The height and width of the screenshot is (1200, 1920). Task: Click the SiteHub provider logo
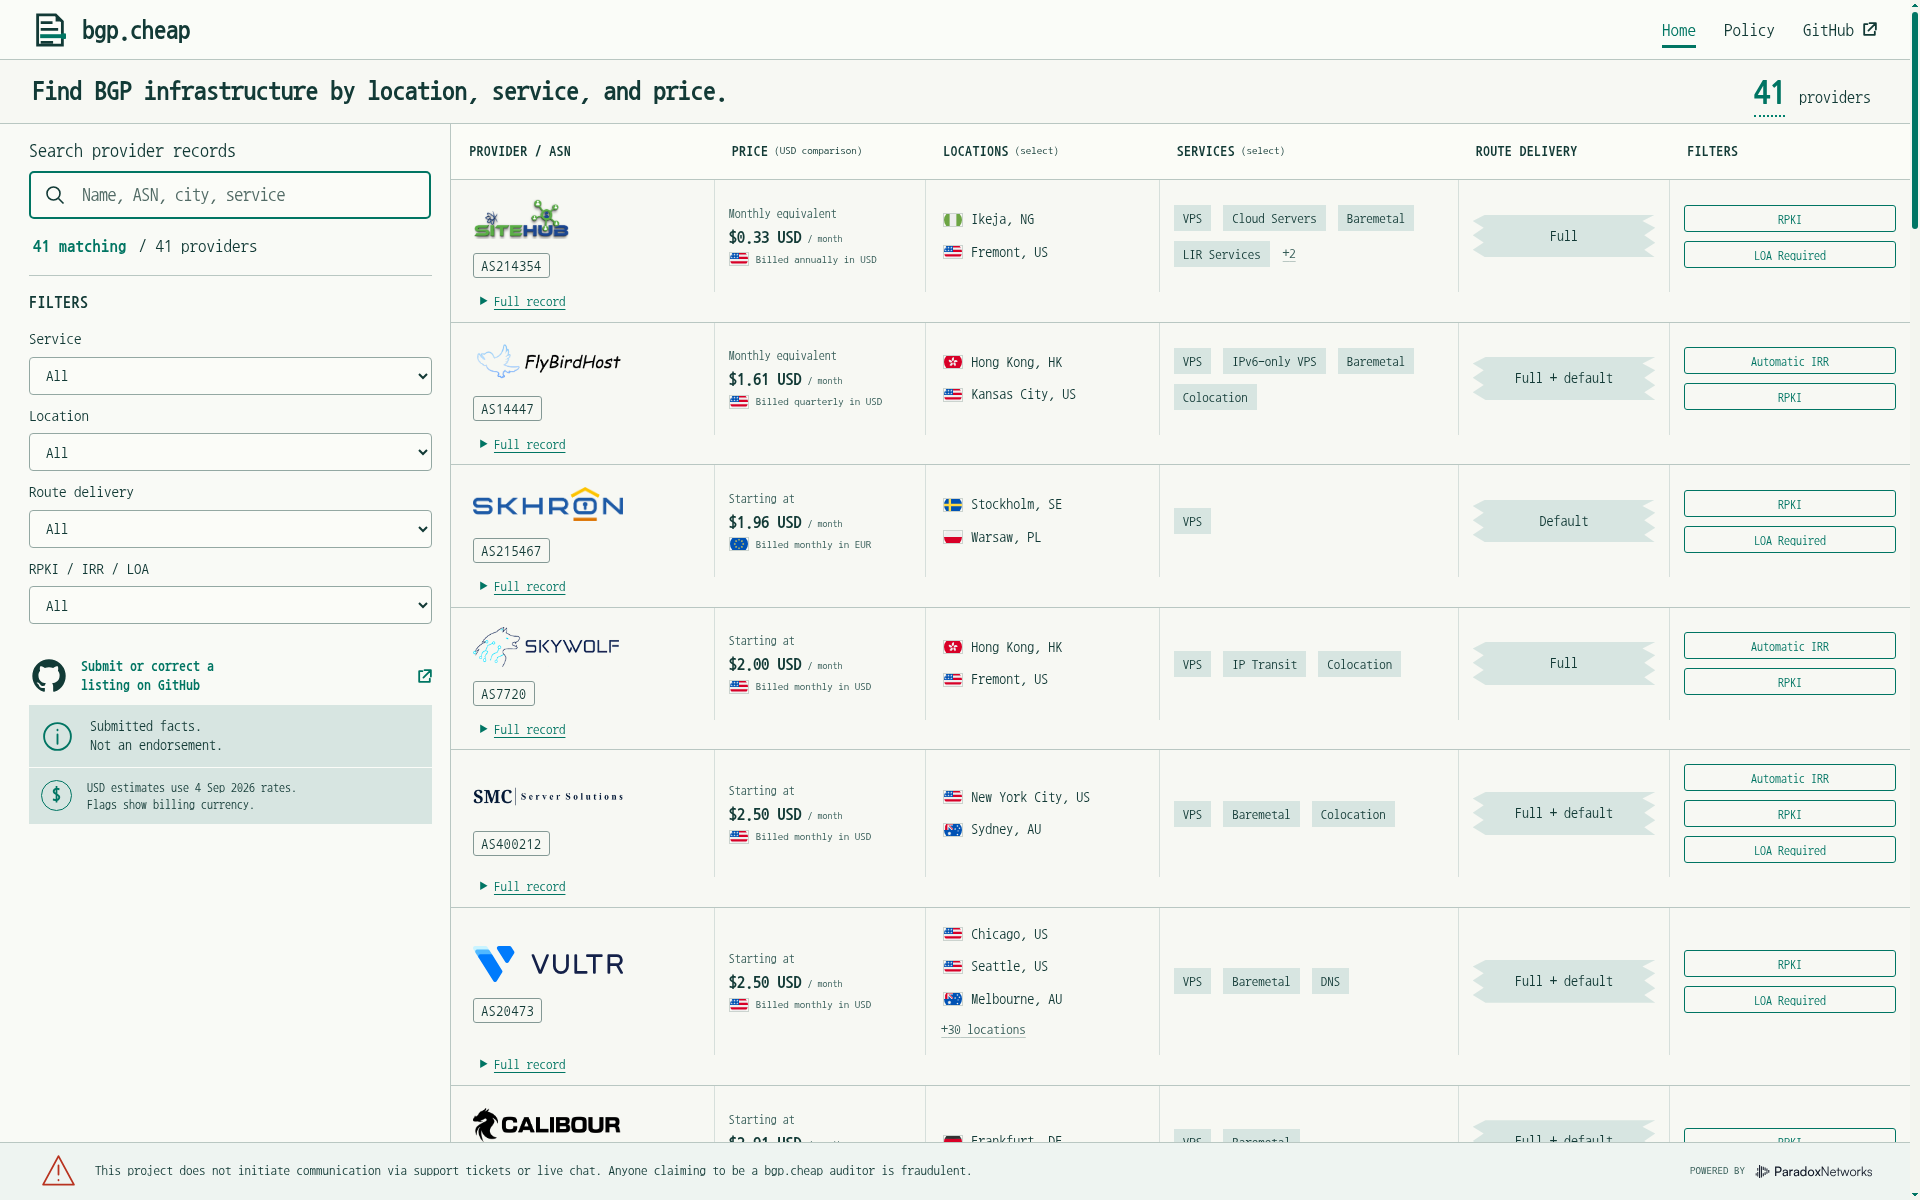(x=521, y=219)
